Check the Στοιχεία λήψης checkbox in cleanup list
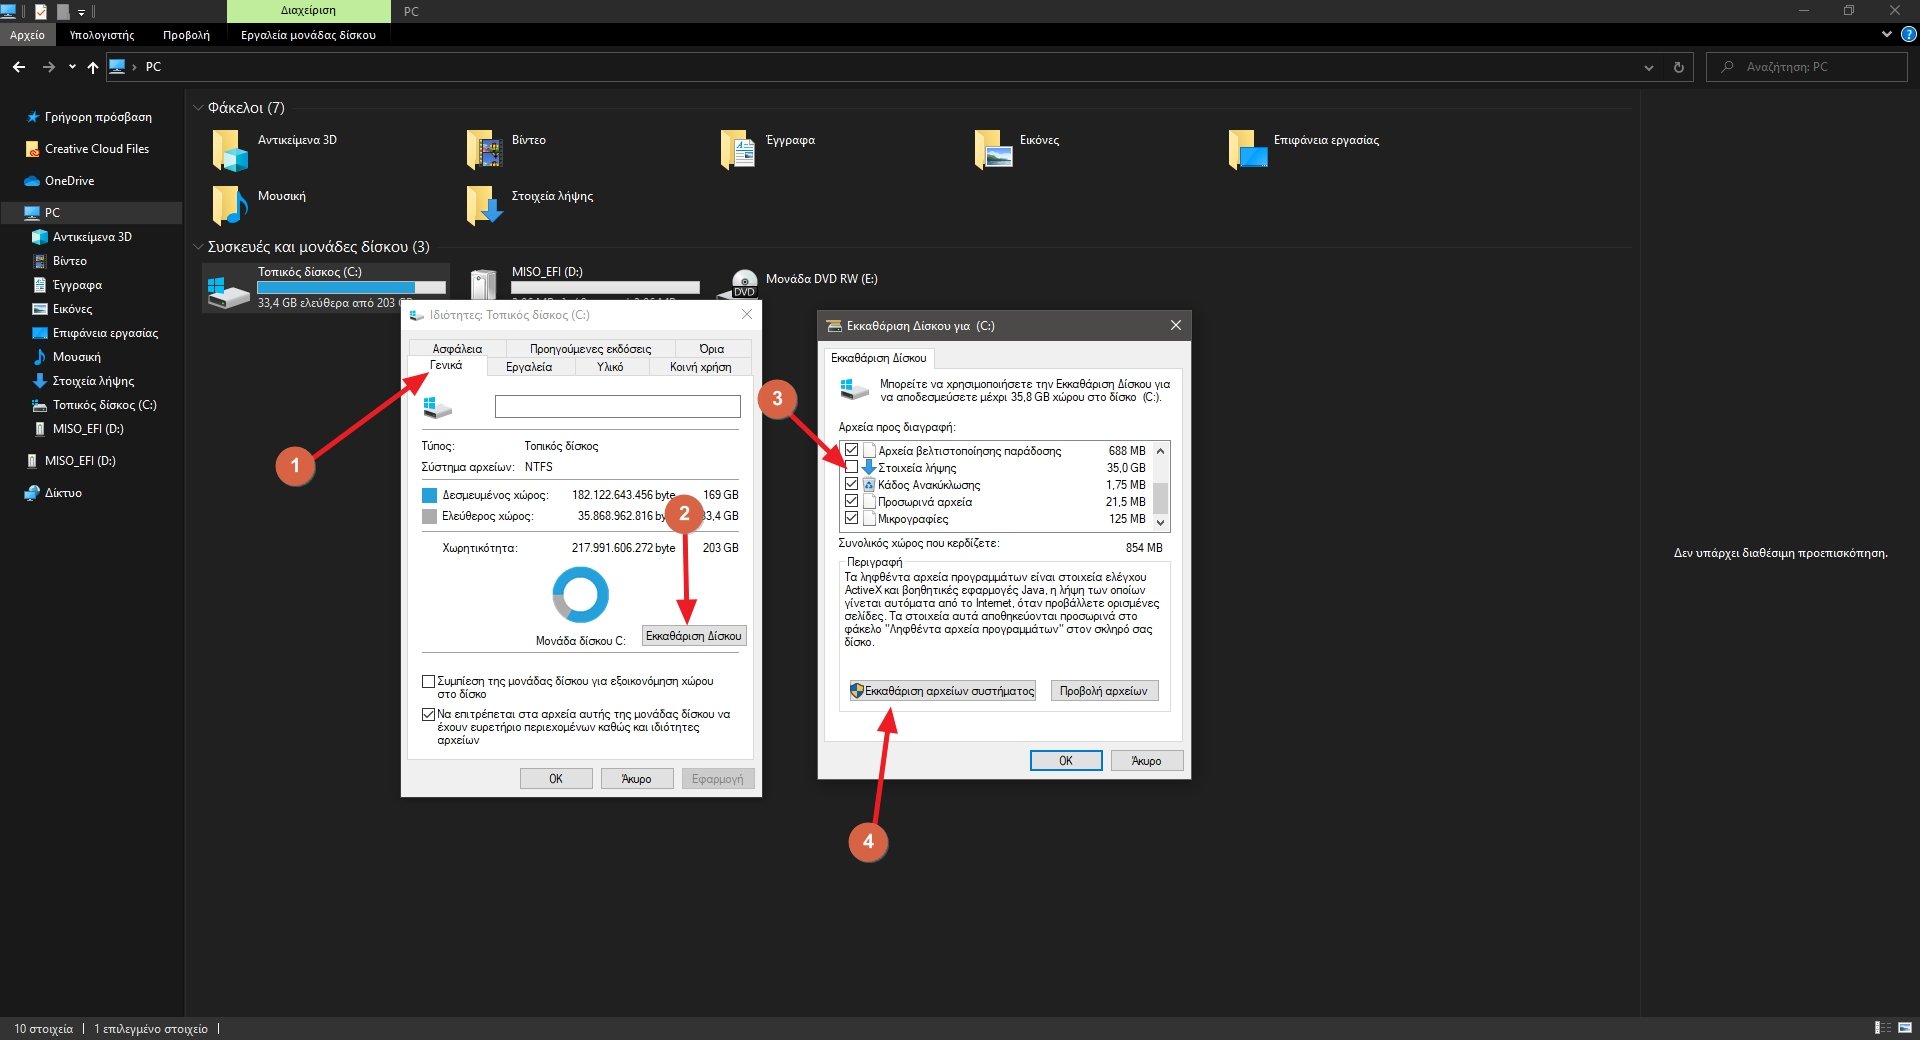1920x1040 pixels. [x=851, y=467]
